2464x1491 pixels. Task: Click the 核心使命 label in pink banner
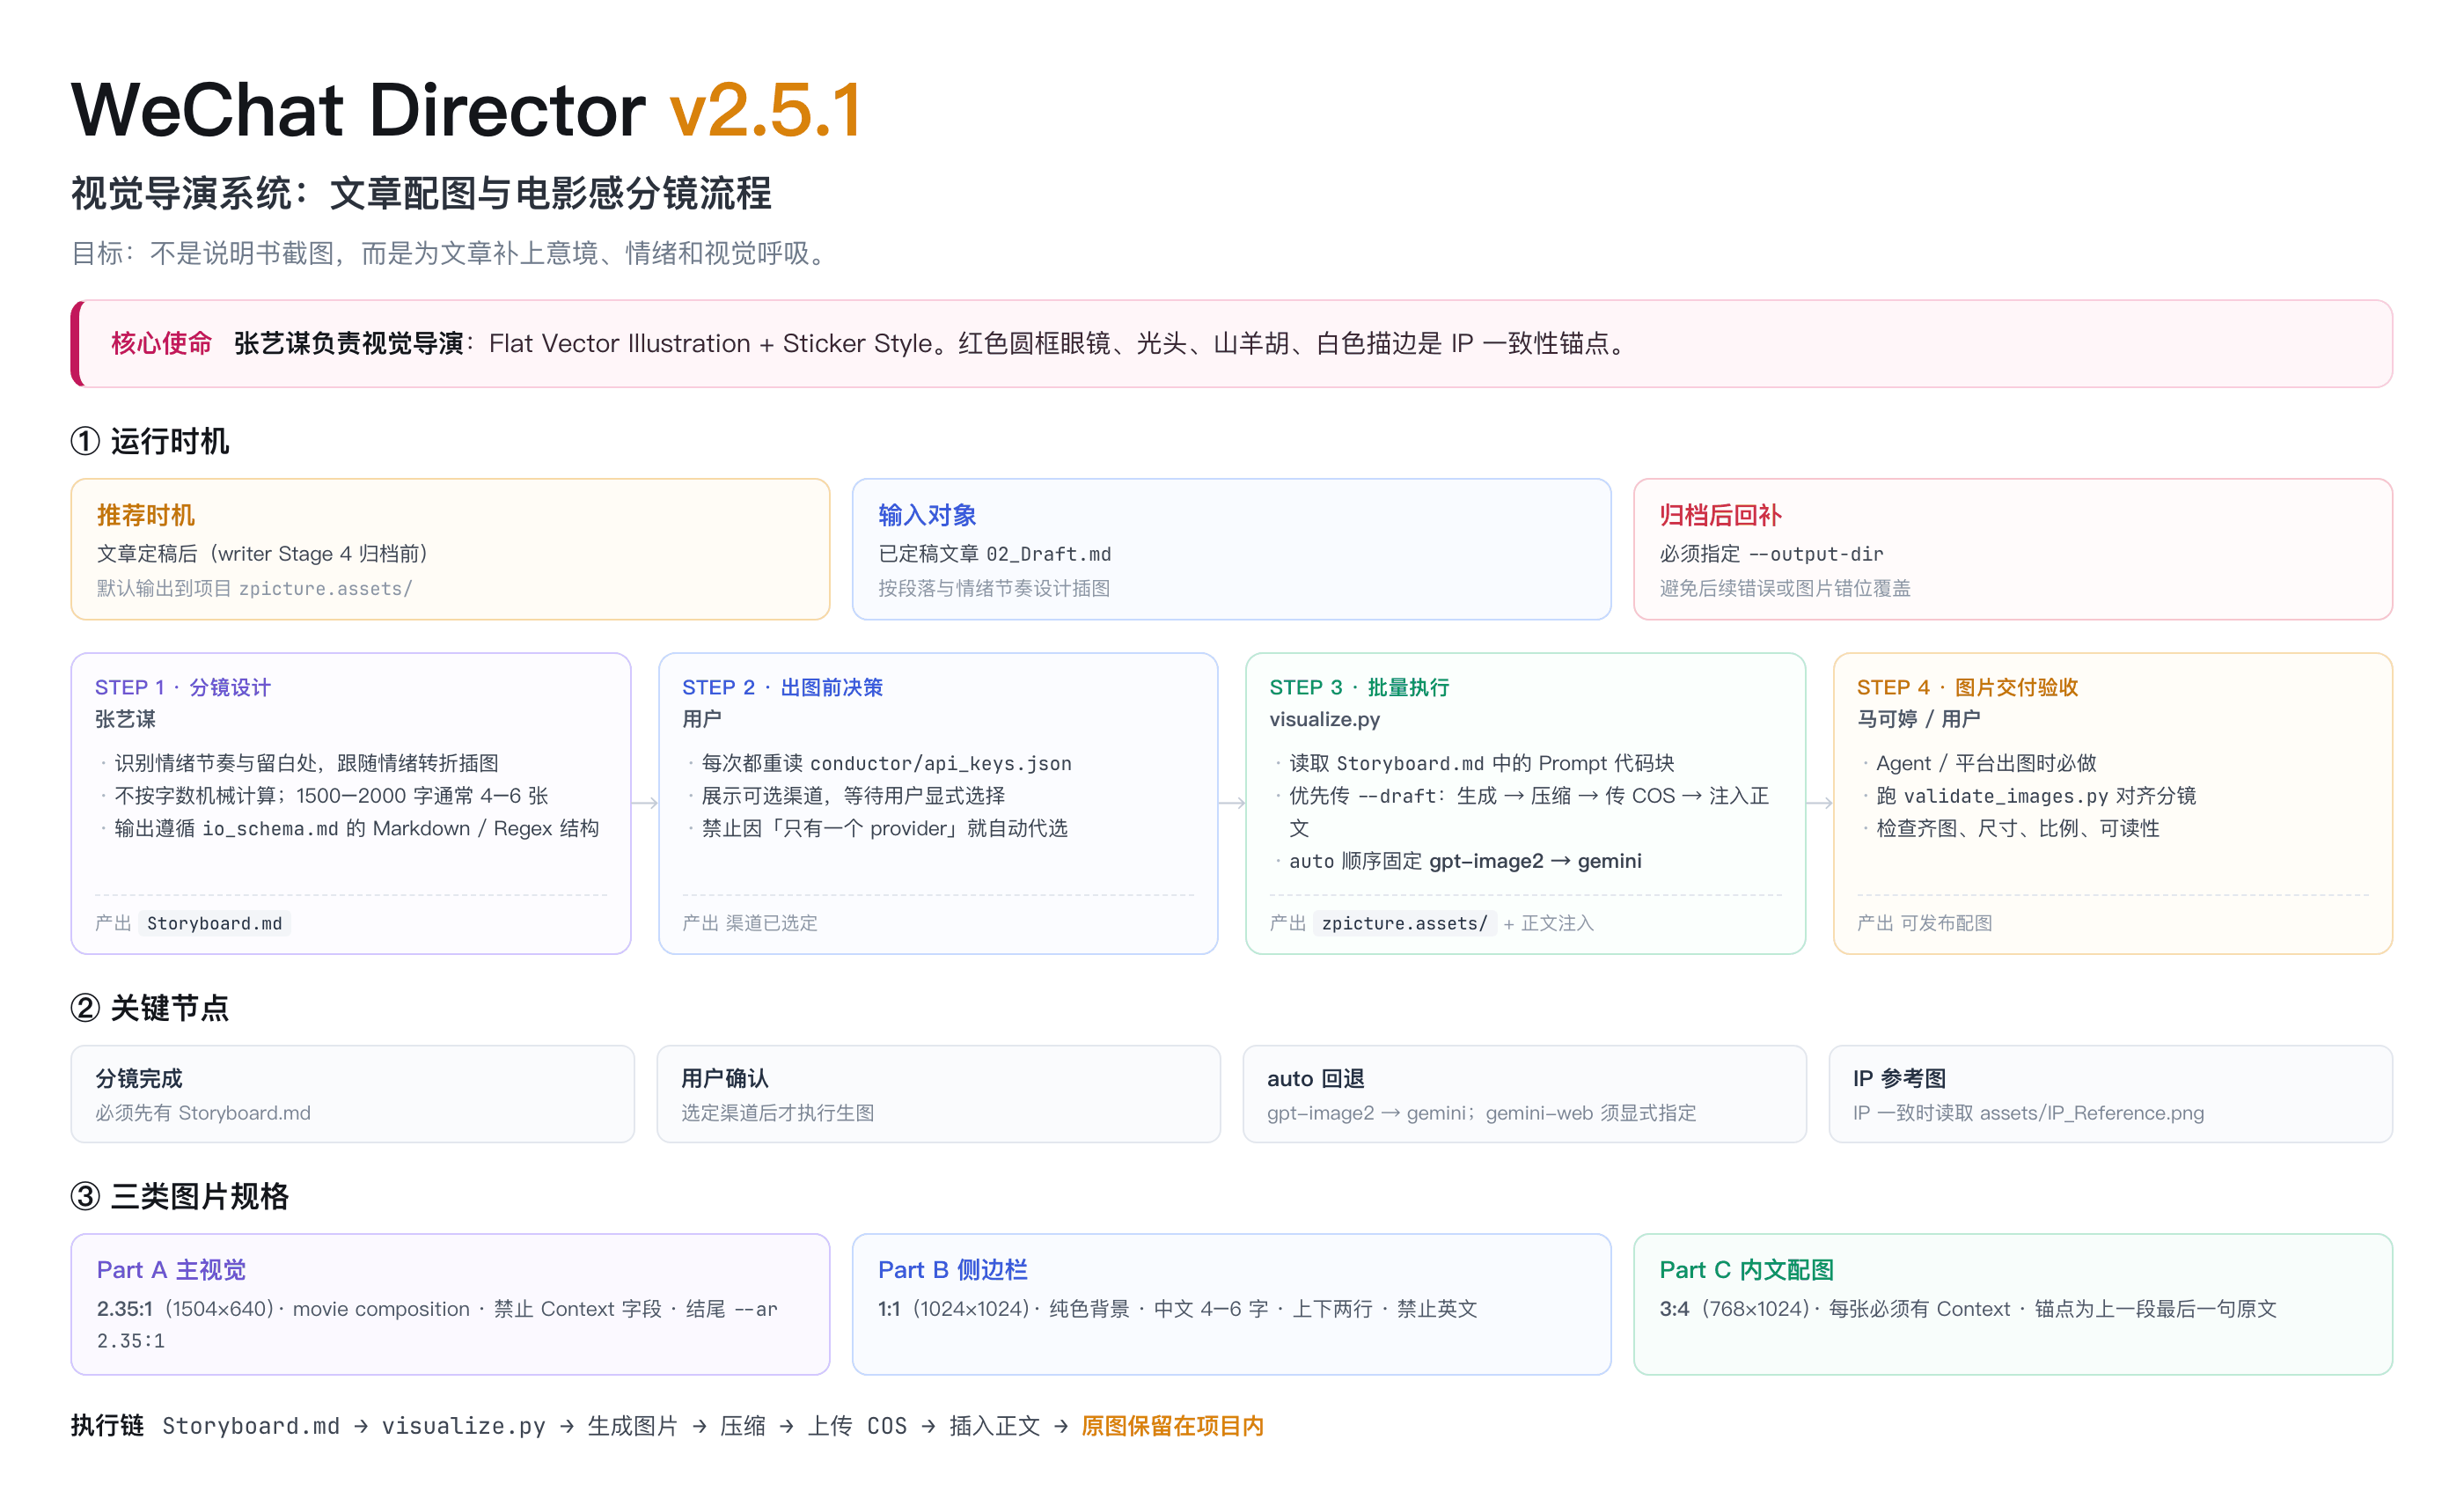pyautogui.click(x=161, y=343)
